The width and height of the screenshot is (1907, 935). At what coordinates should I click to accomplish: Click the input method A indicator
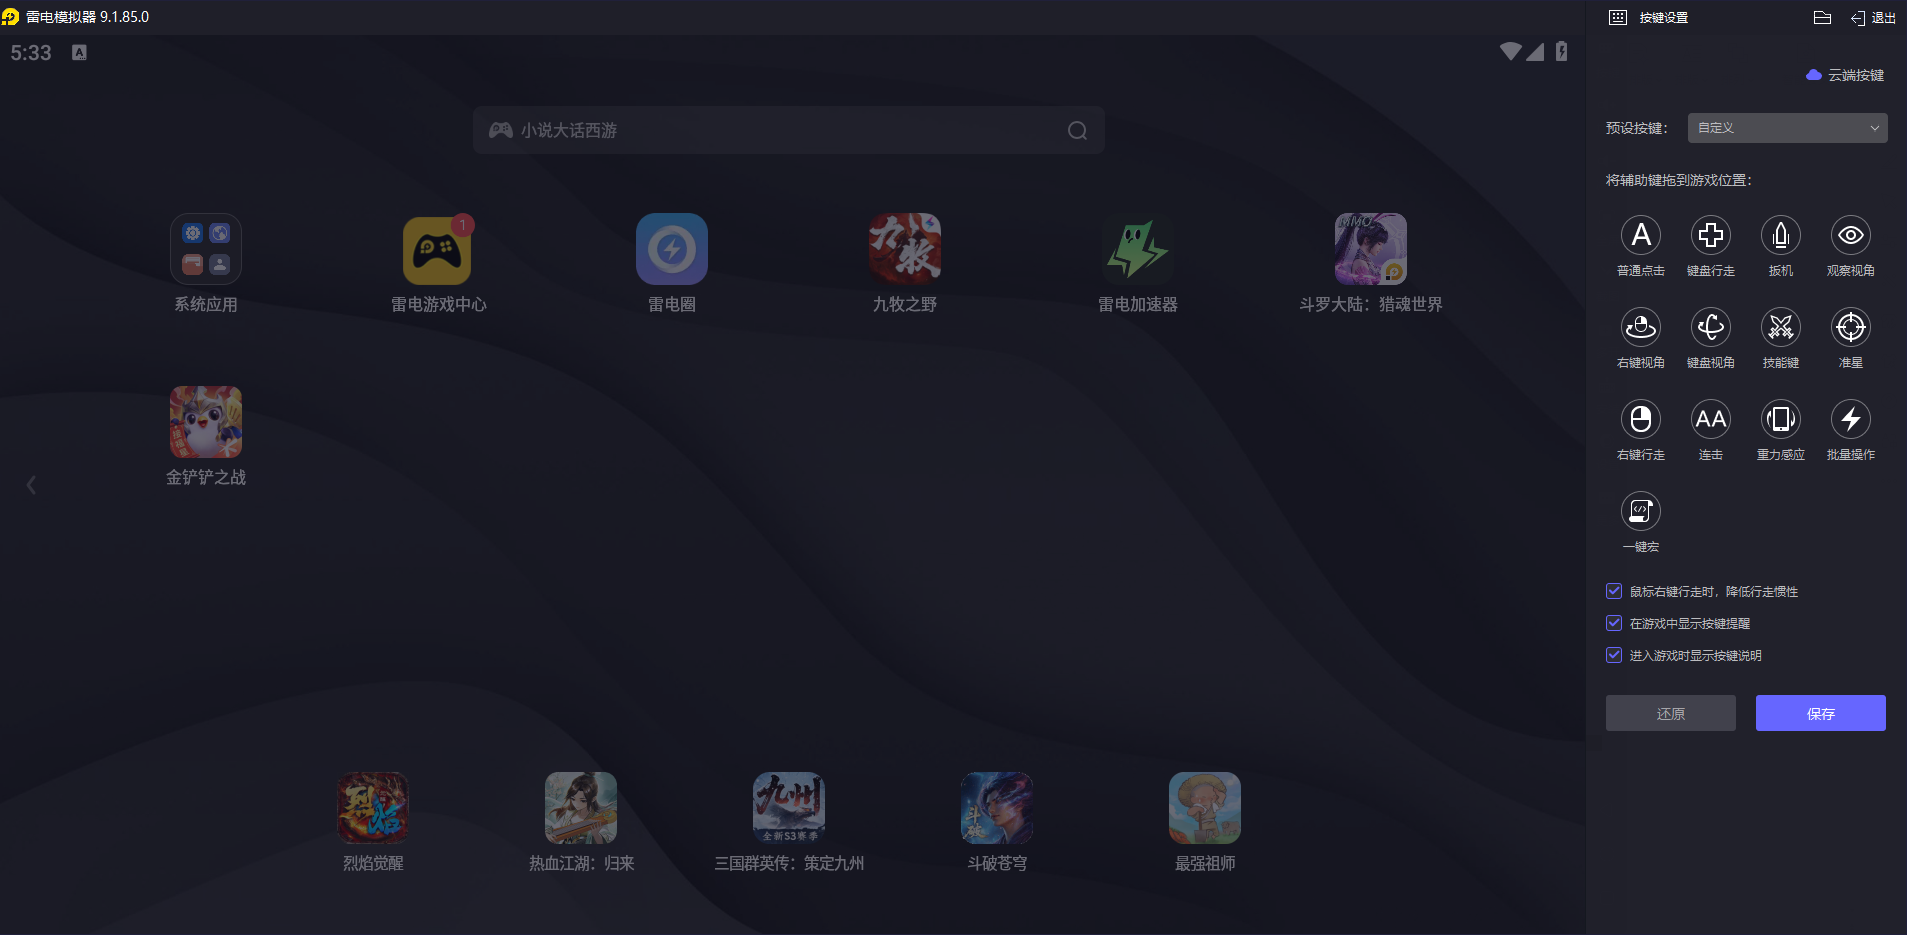(79, 53)
